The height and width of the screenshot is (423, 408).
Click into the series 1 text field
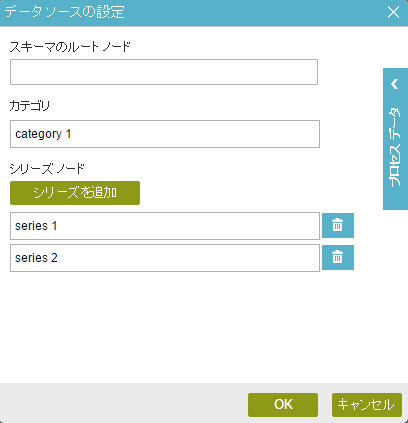[165, 226]
